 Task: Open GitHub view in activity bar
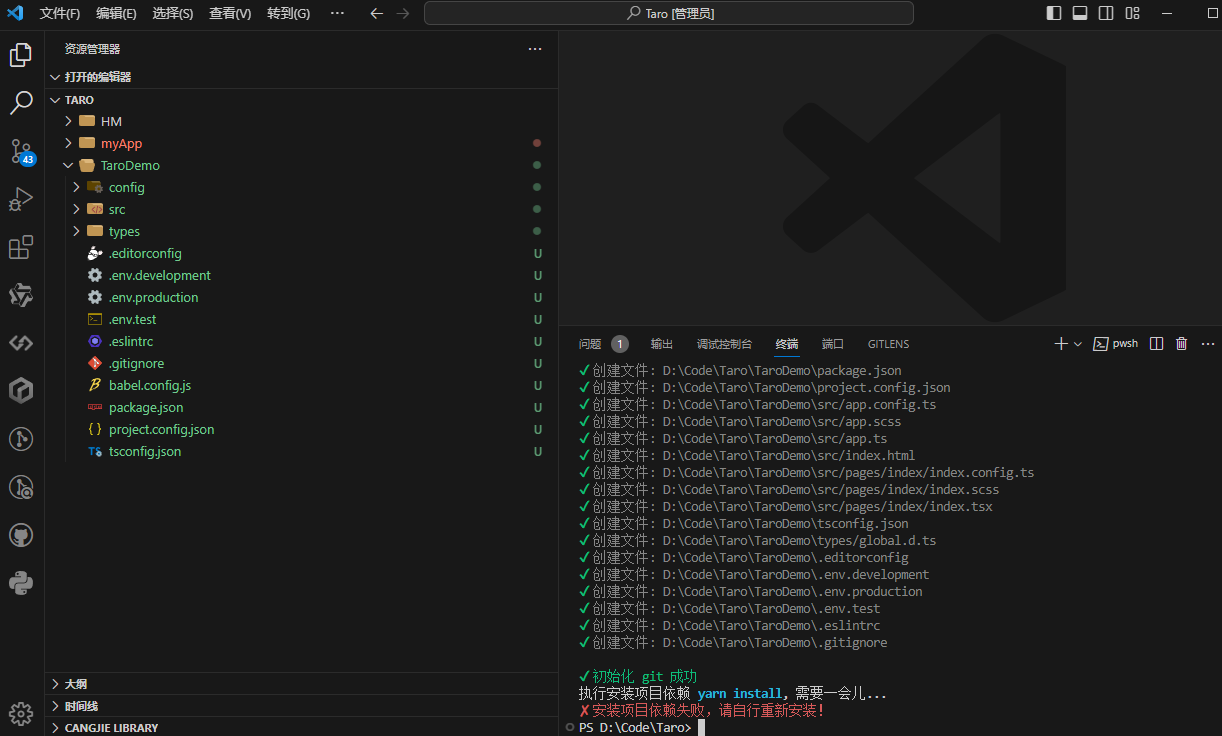point(21,535)
